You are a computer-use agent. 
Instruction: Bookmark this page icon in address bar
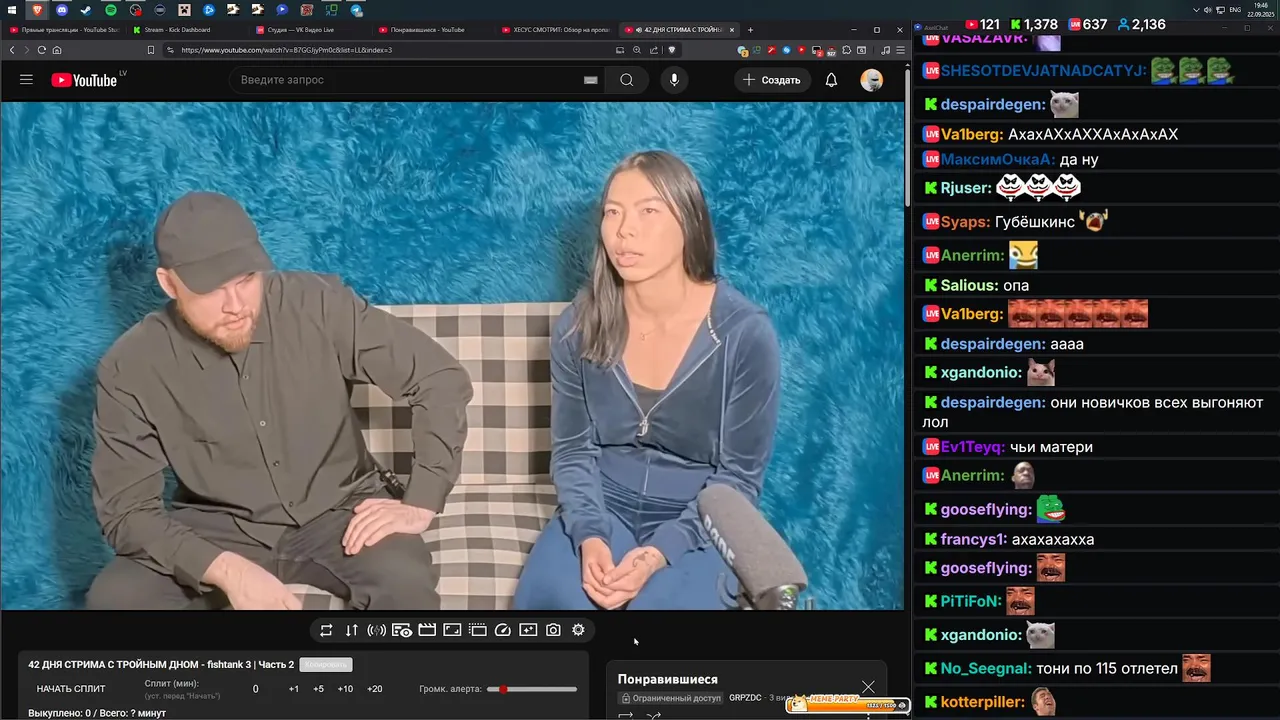[x=151, y=50]
